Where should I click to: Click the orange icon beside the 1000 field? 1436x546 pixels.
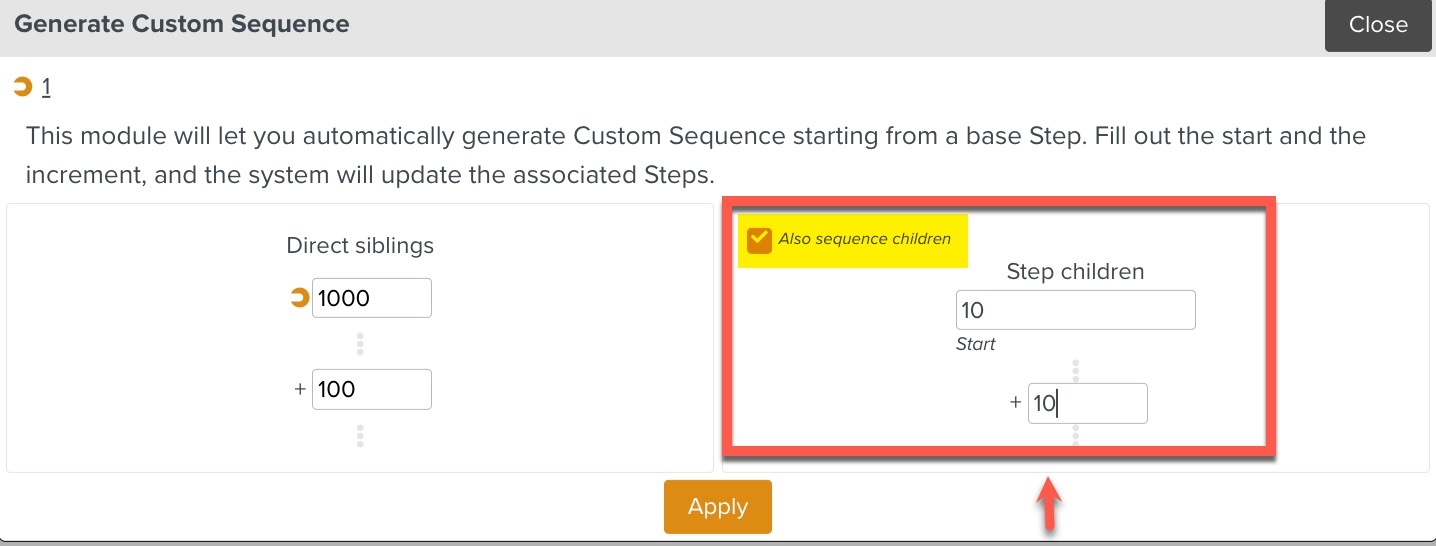pos(299,298)
